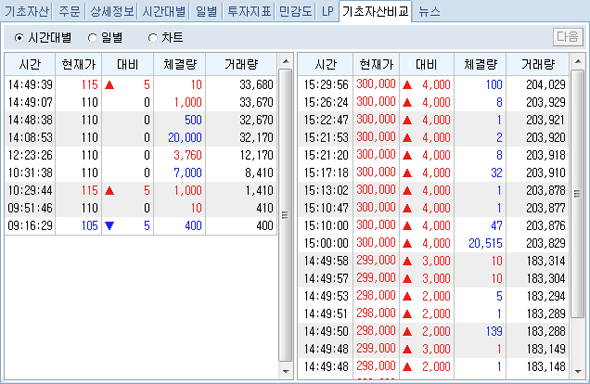Click the 다음 button
The height and width of the screenshot is (384, 590).
click(x=567, y=37)
